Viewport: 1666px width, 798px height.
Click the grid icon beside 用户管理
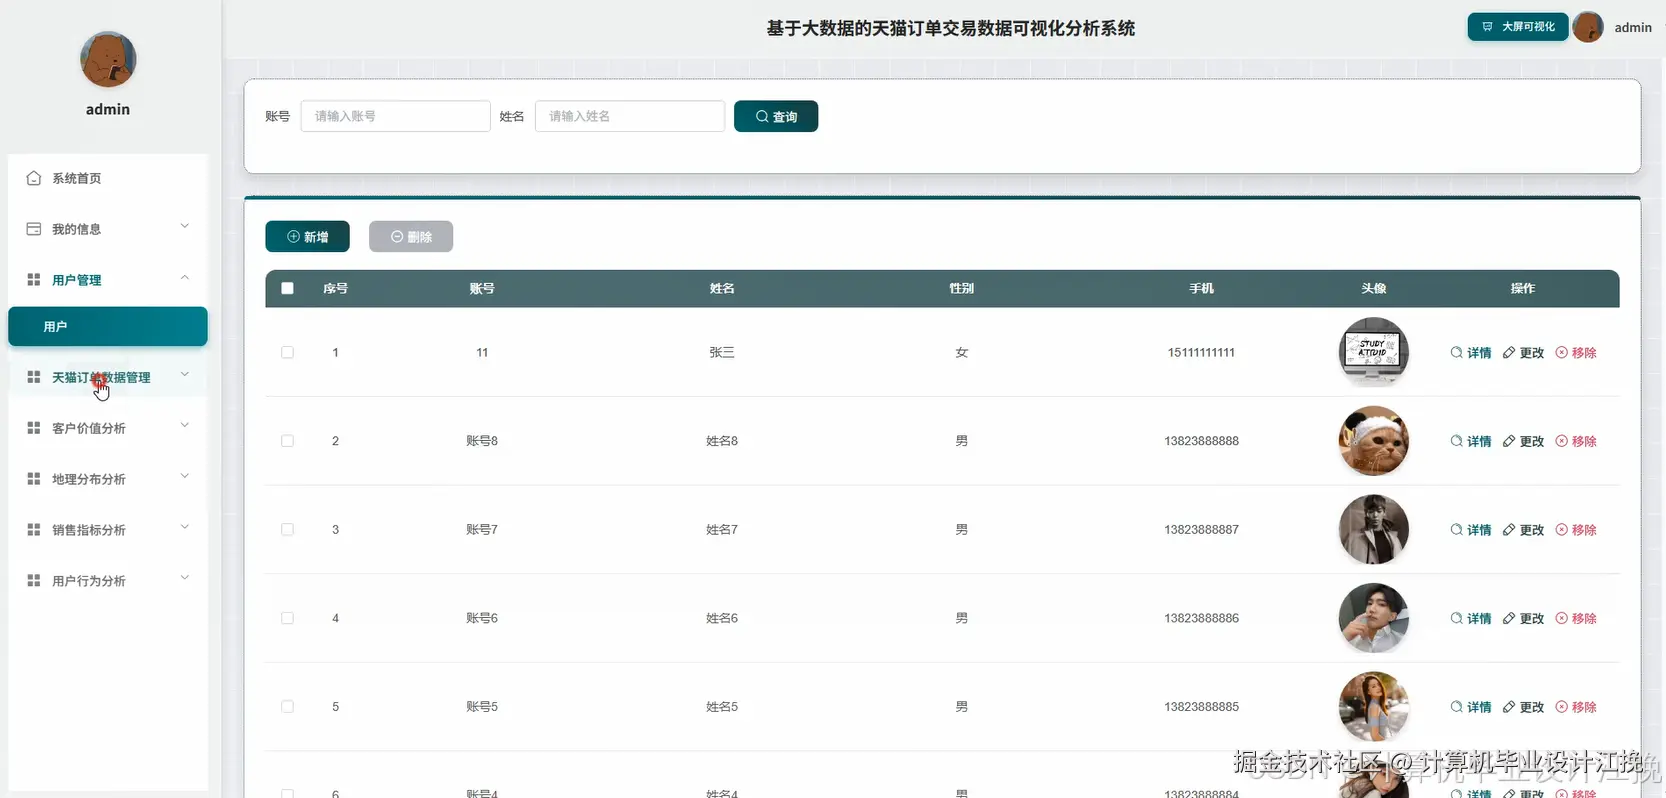point(34,280)
